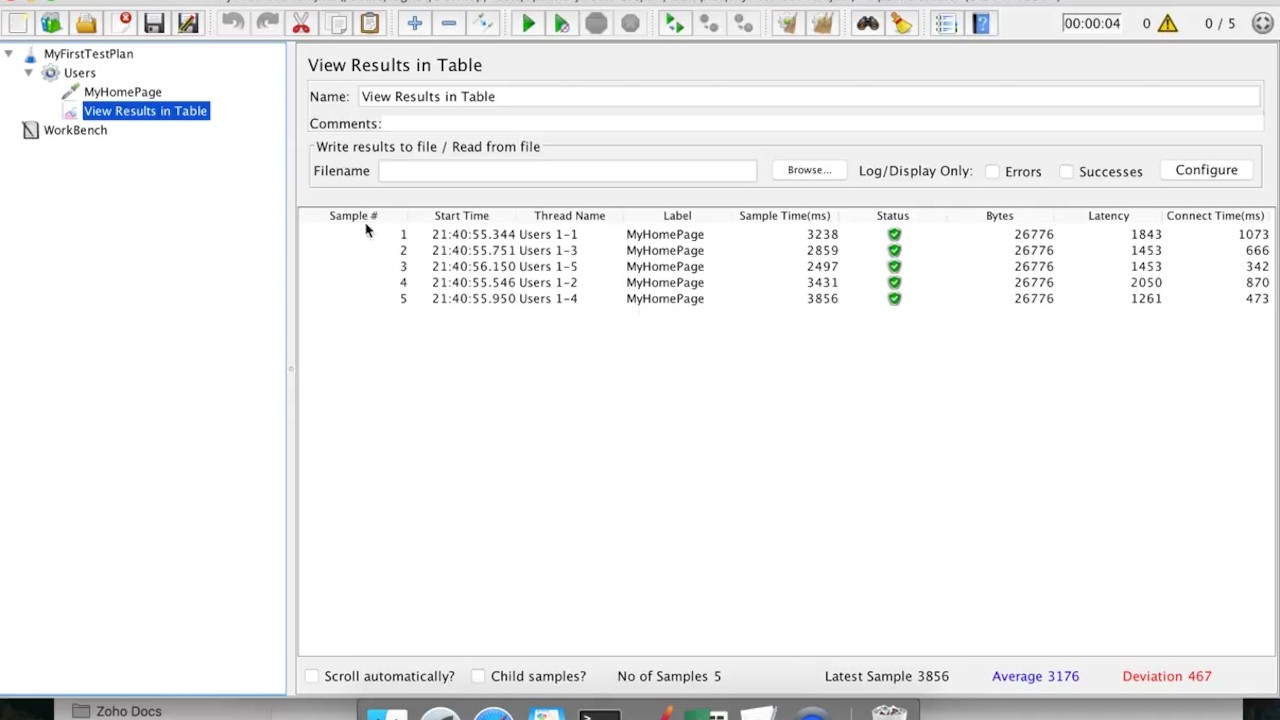Click the green Start test button
This screenshot has height=720, width=1280.
tap(528, 23)
